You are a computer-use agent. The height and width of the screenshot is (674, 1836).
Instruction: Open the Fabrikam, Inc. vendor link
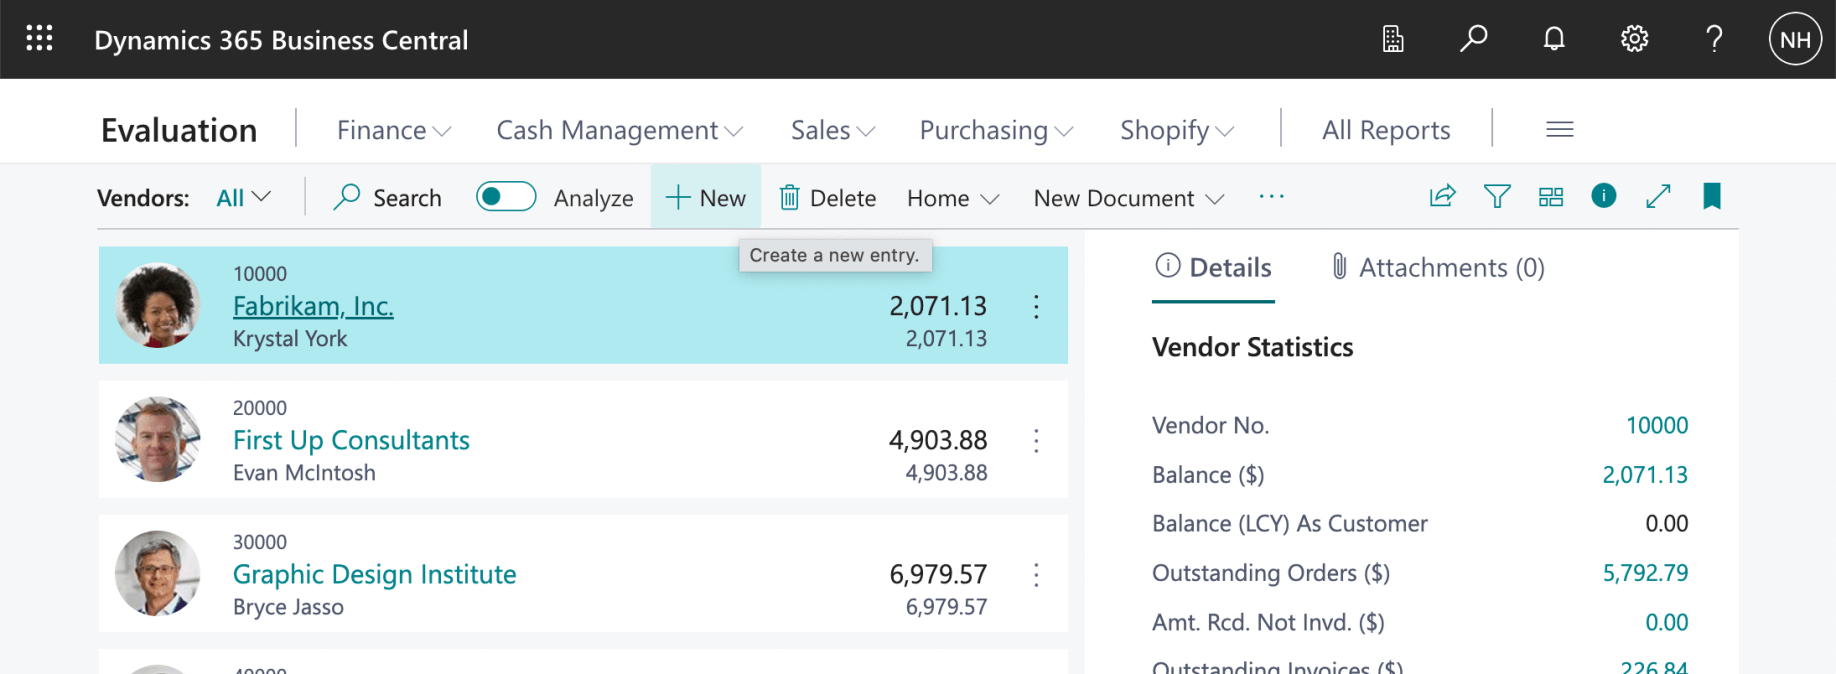point(313,306)
